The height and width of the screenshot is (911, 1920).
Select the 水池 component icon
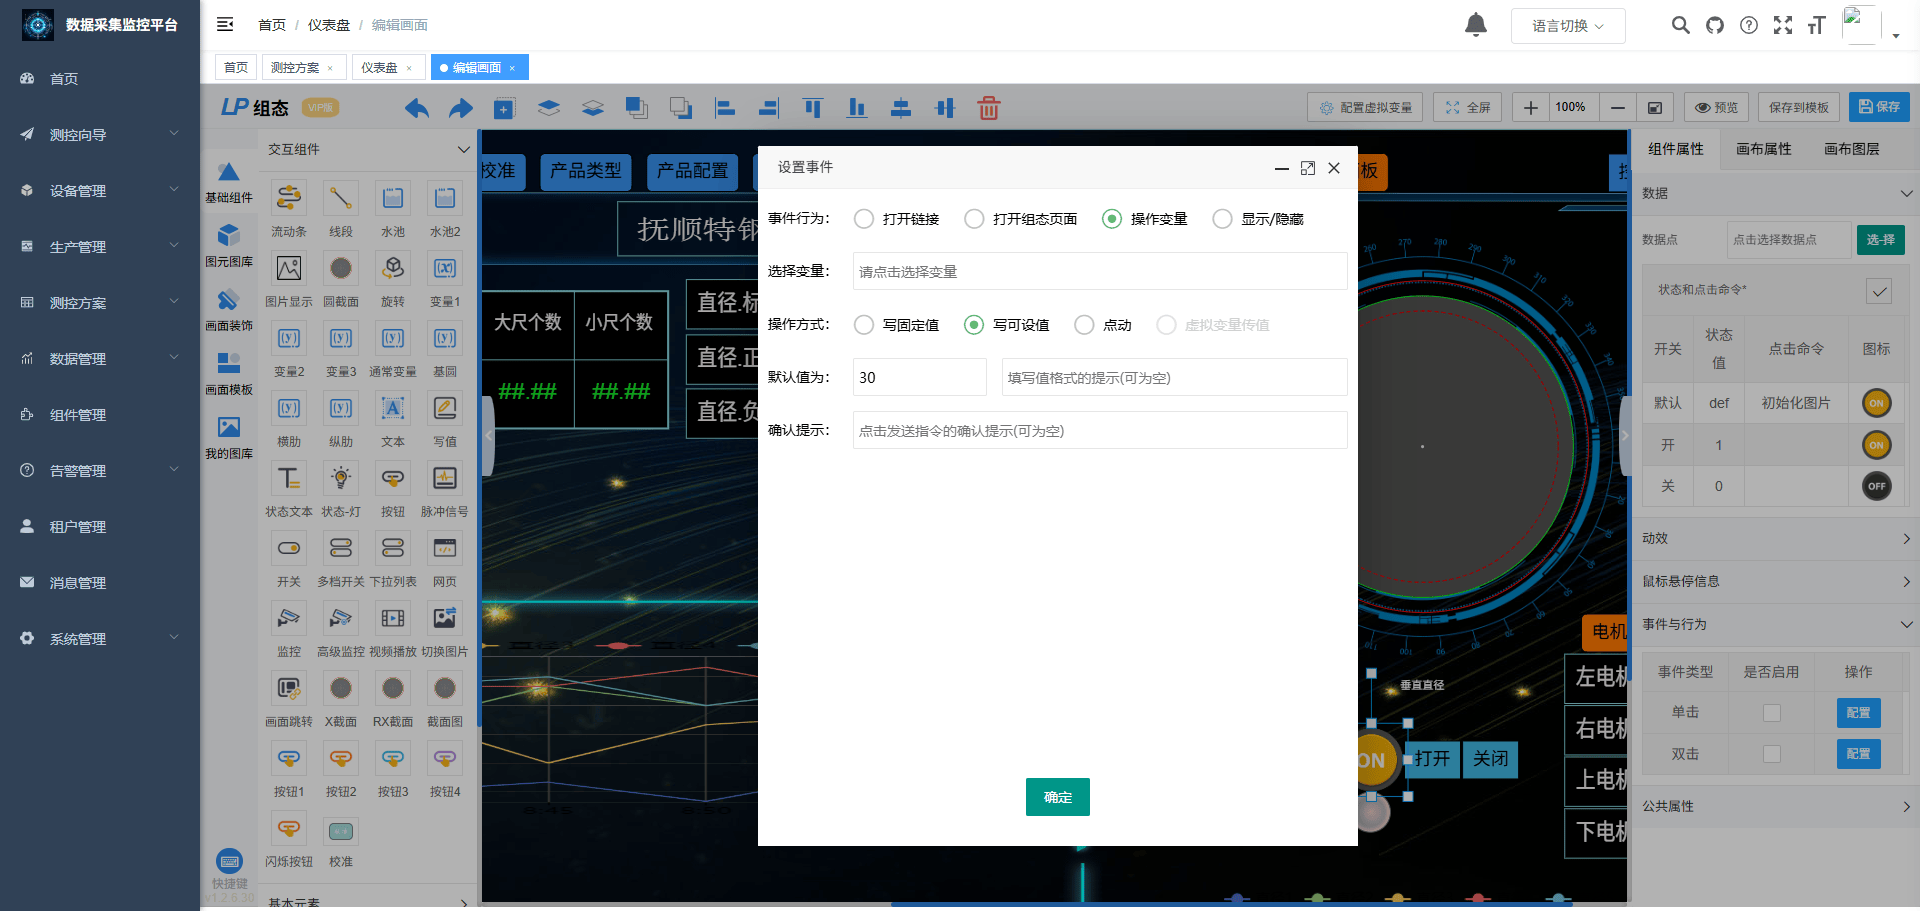tap(393, 199)
